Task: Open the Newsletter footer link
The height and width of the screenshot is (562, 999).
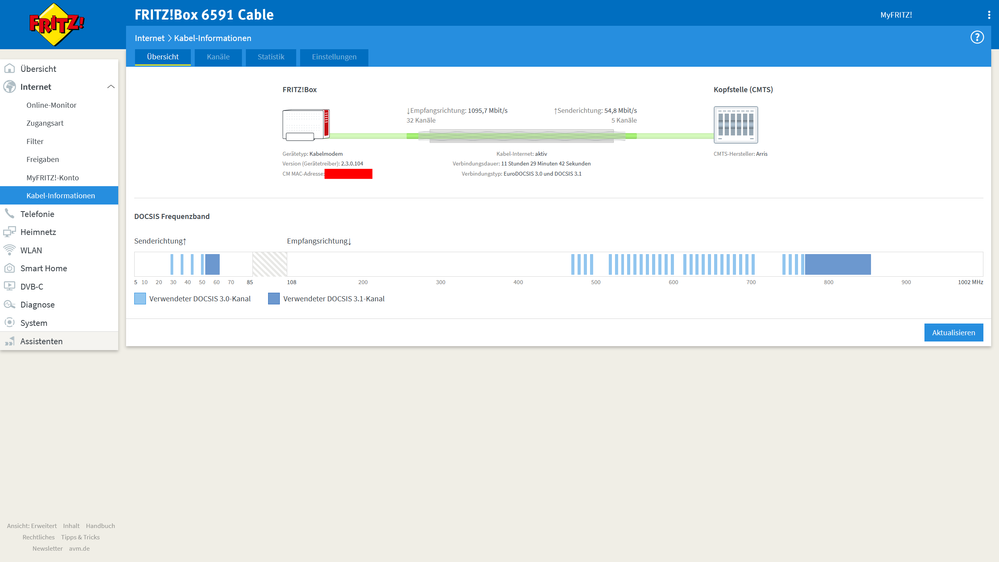Action: click(48, 549)
